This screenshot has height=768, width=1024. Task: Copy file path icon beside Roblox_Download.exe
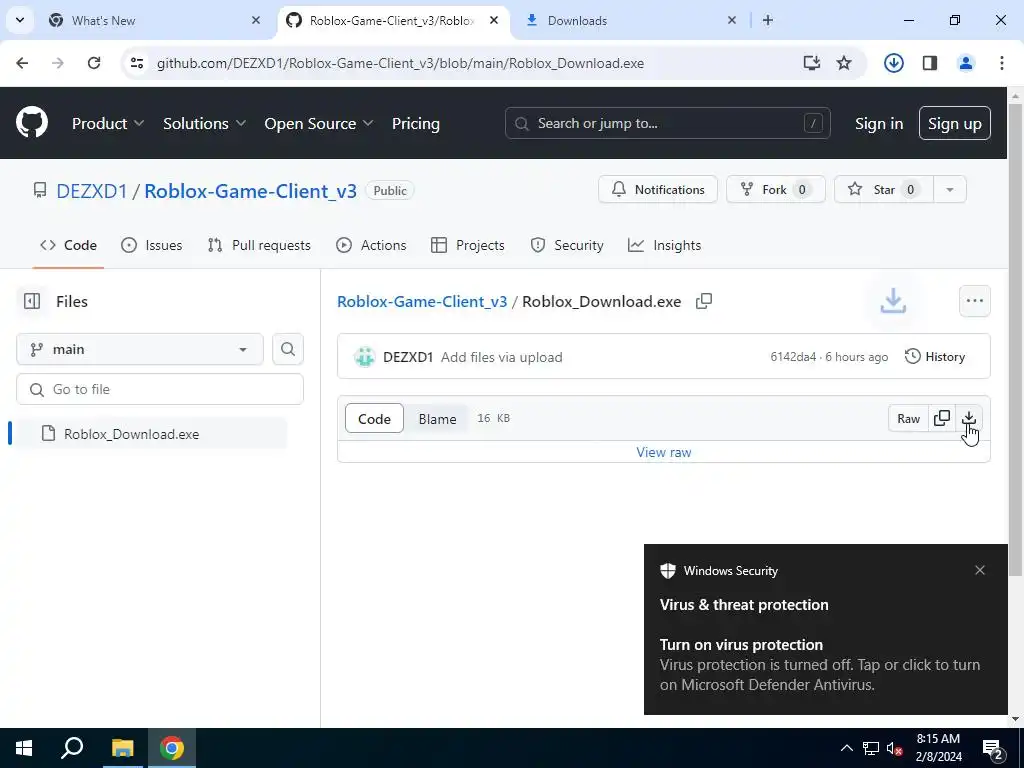tap(703, 301)
